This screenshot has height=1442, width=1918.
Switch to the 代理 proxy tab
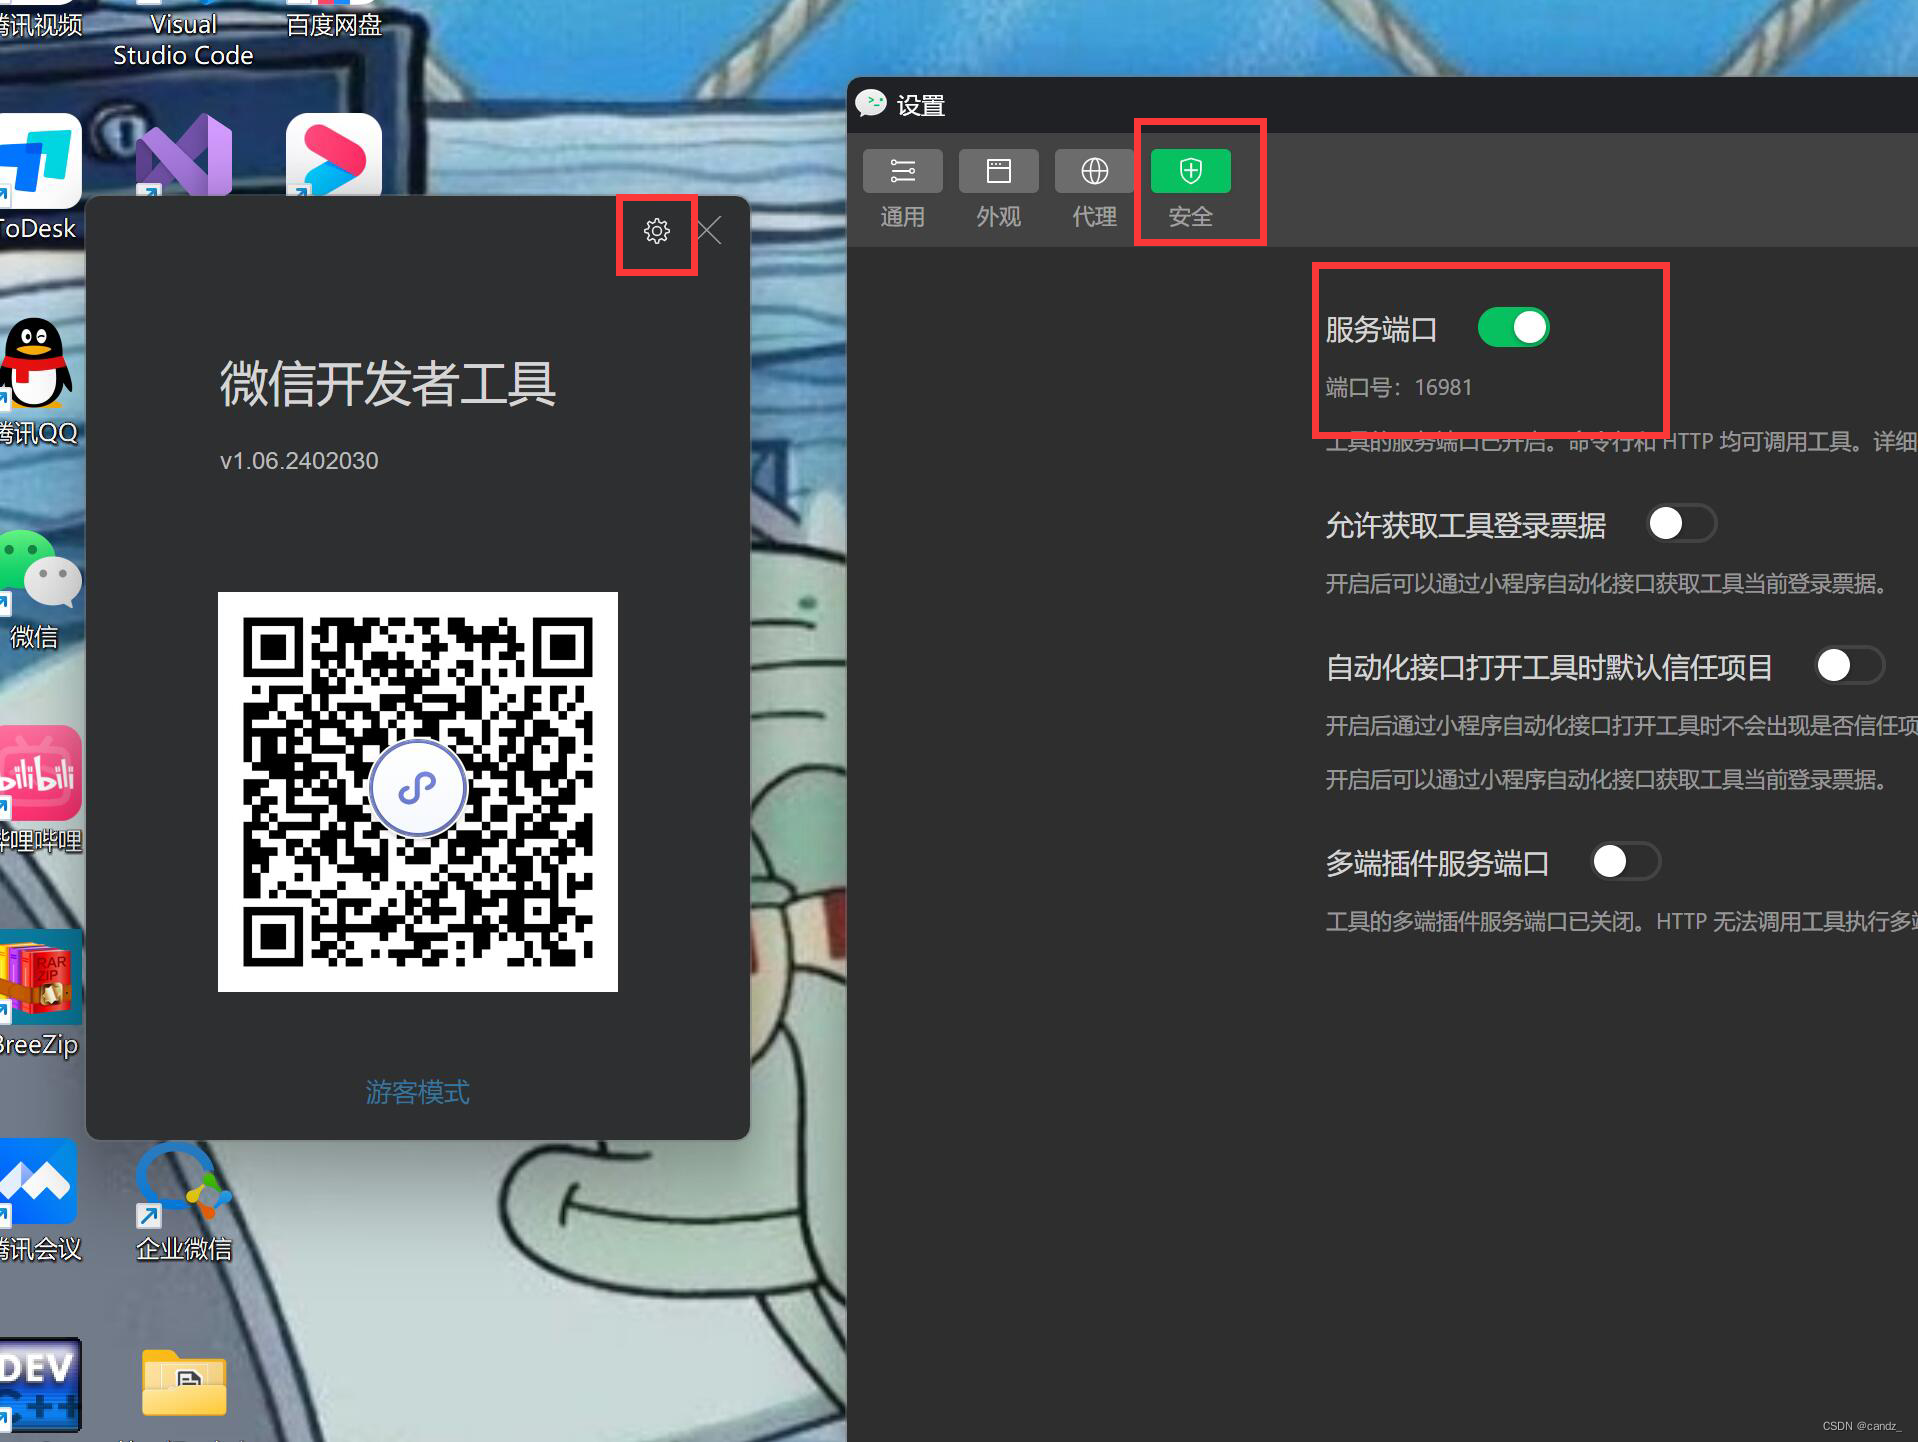coord(1094,190)
